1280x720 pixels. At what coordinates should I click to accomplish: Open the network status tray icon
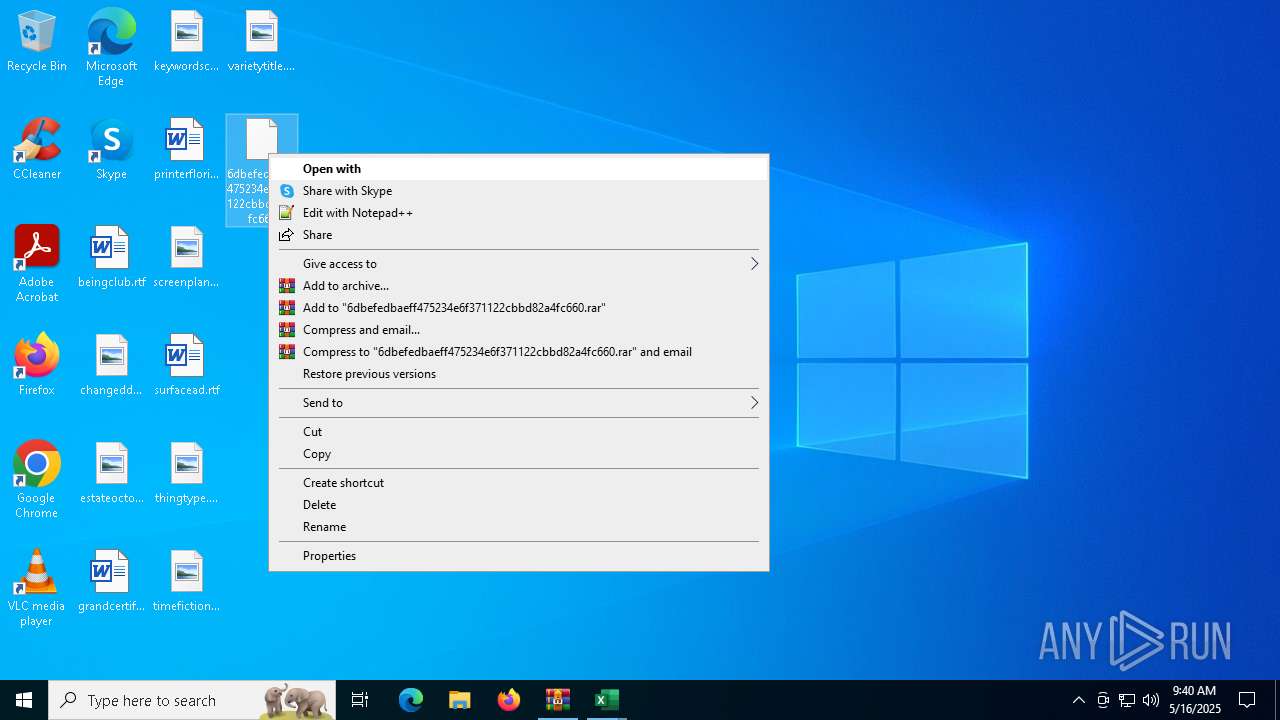click(1127, 700)
